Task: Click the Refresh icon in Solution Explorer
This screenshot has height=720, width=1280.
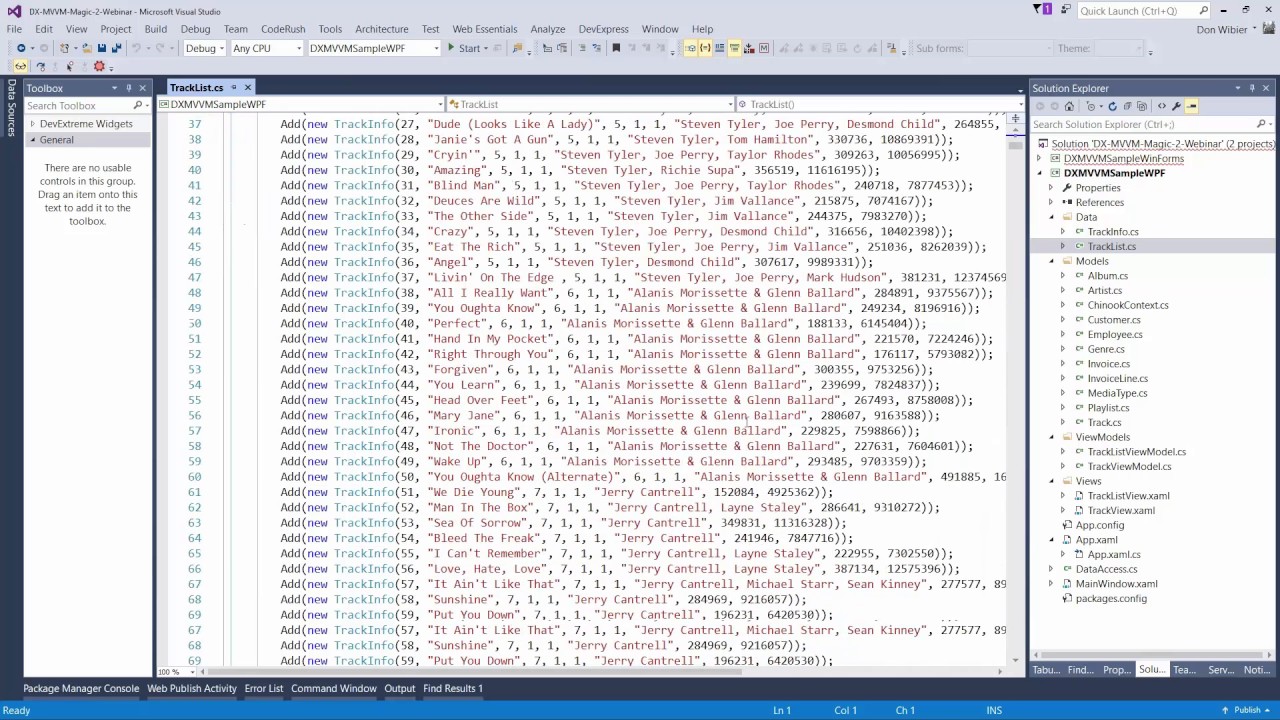Action: [x=1112, y=106]
